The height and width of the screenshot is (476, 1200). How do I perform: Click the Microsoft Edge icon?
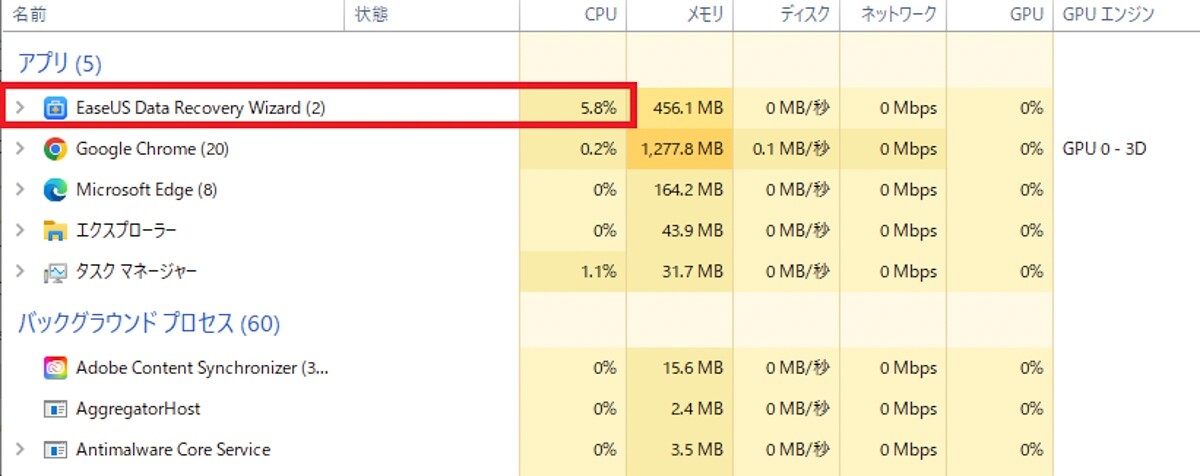[55, 190]
